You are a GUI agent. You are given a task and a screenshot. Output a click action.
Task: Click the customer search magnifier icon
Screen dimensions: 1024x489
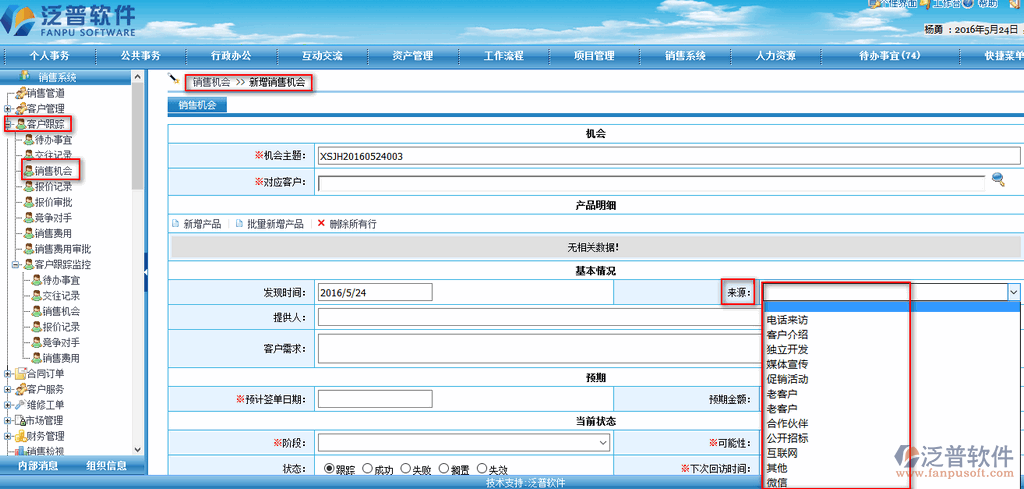997,180
